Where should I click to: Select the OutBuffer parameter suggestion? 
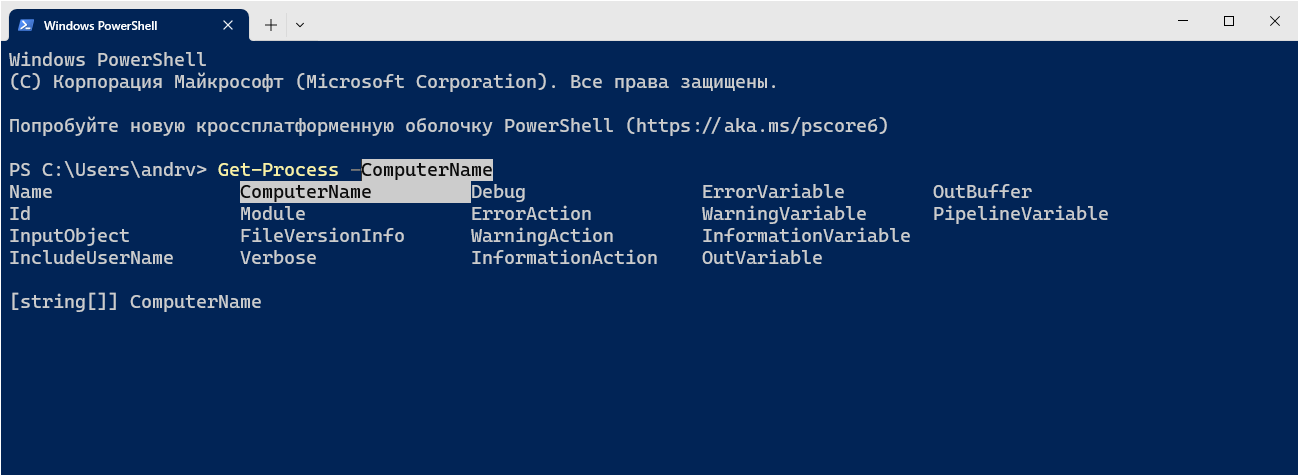pyautogui.click(x=982, y=192)
